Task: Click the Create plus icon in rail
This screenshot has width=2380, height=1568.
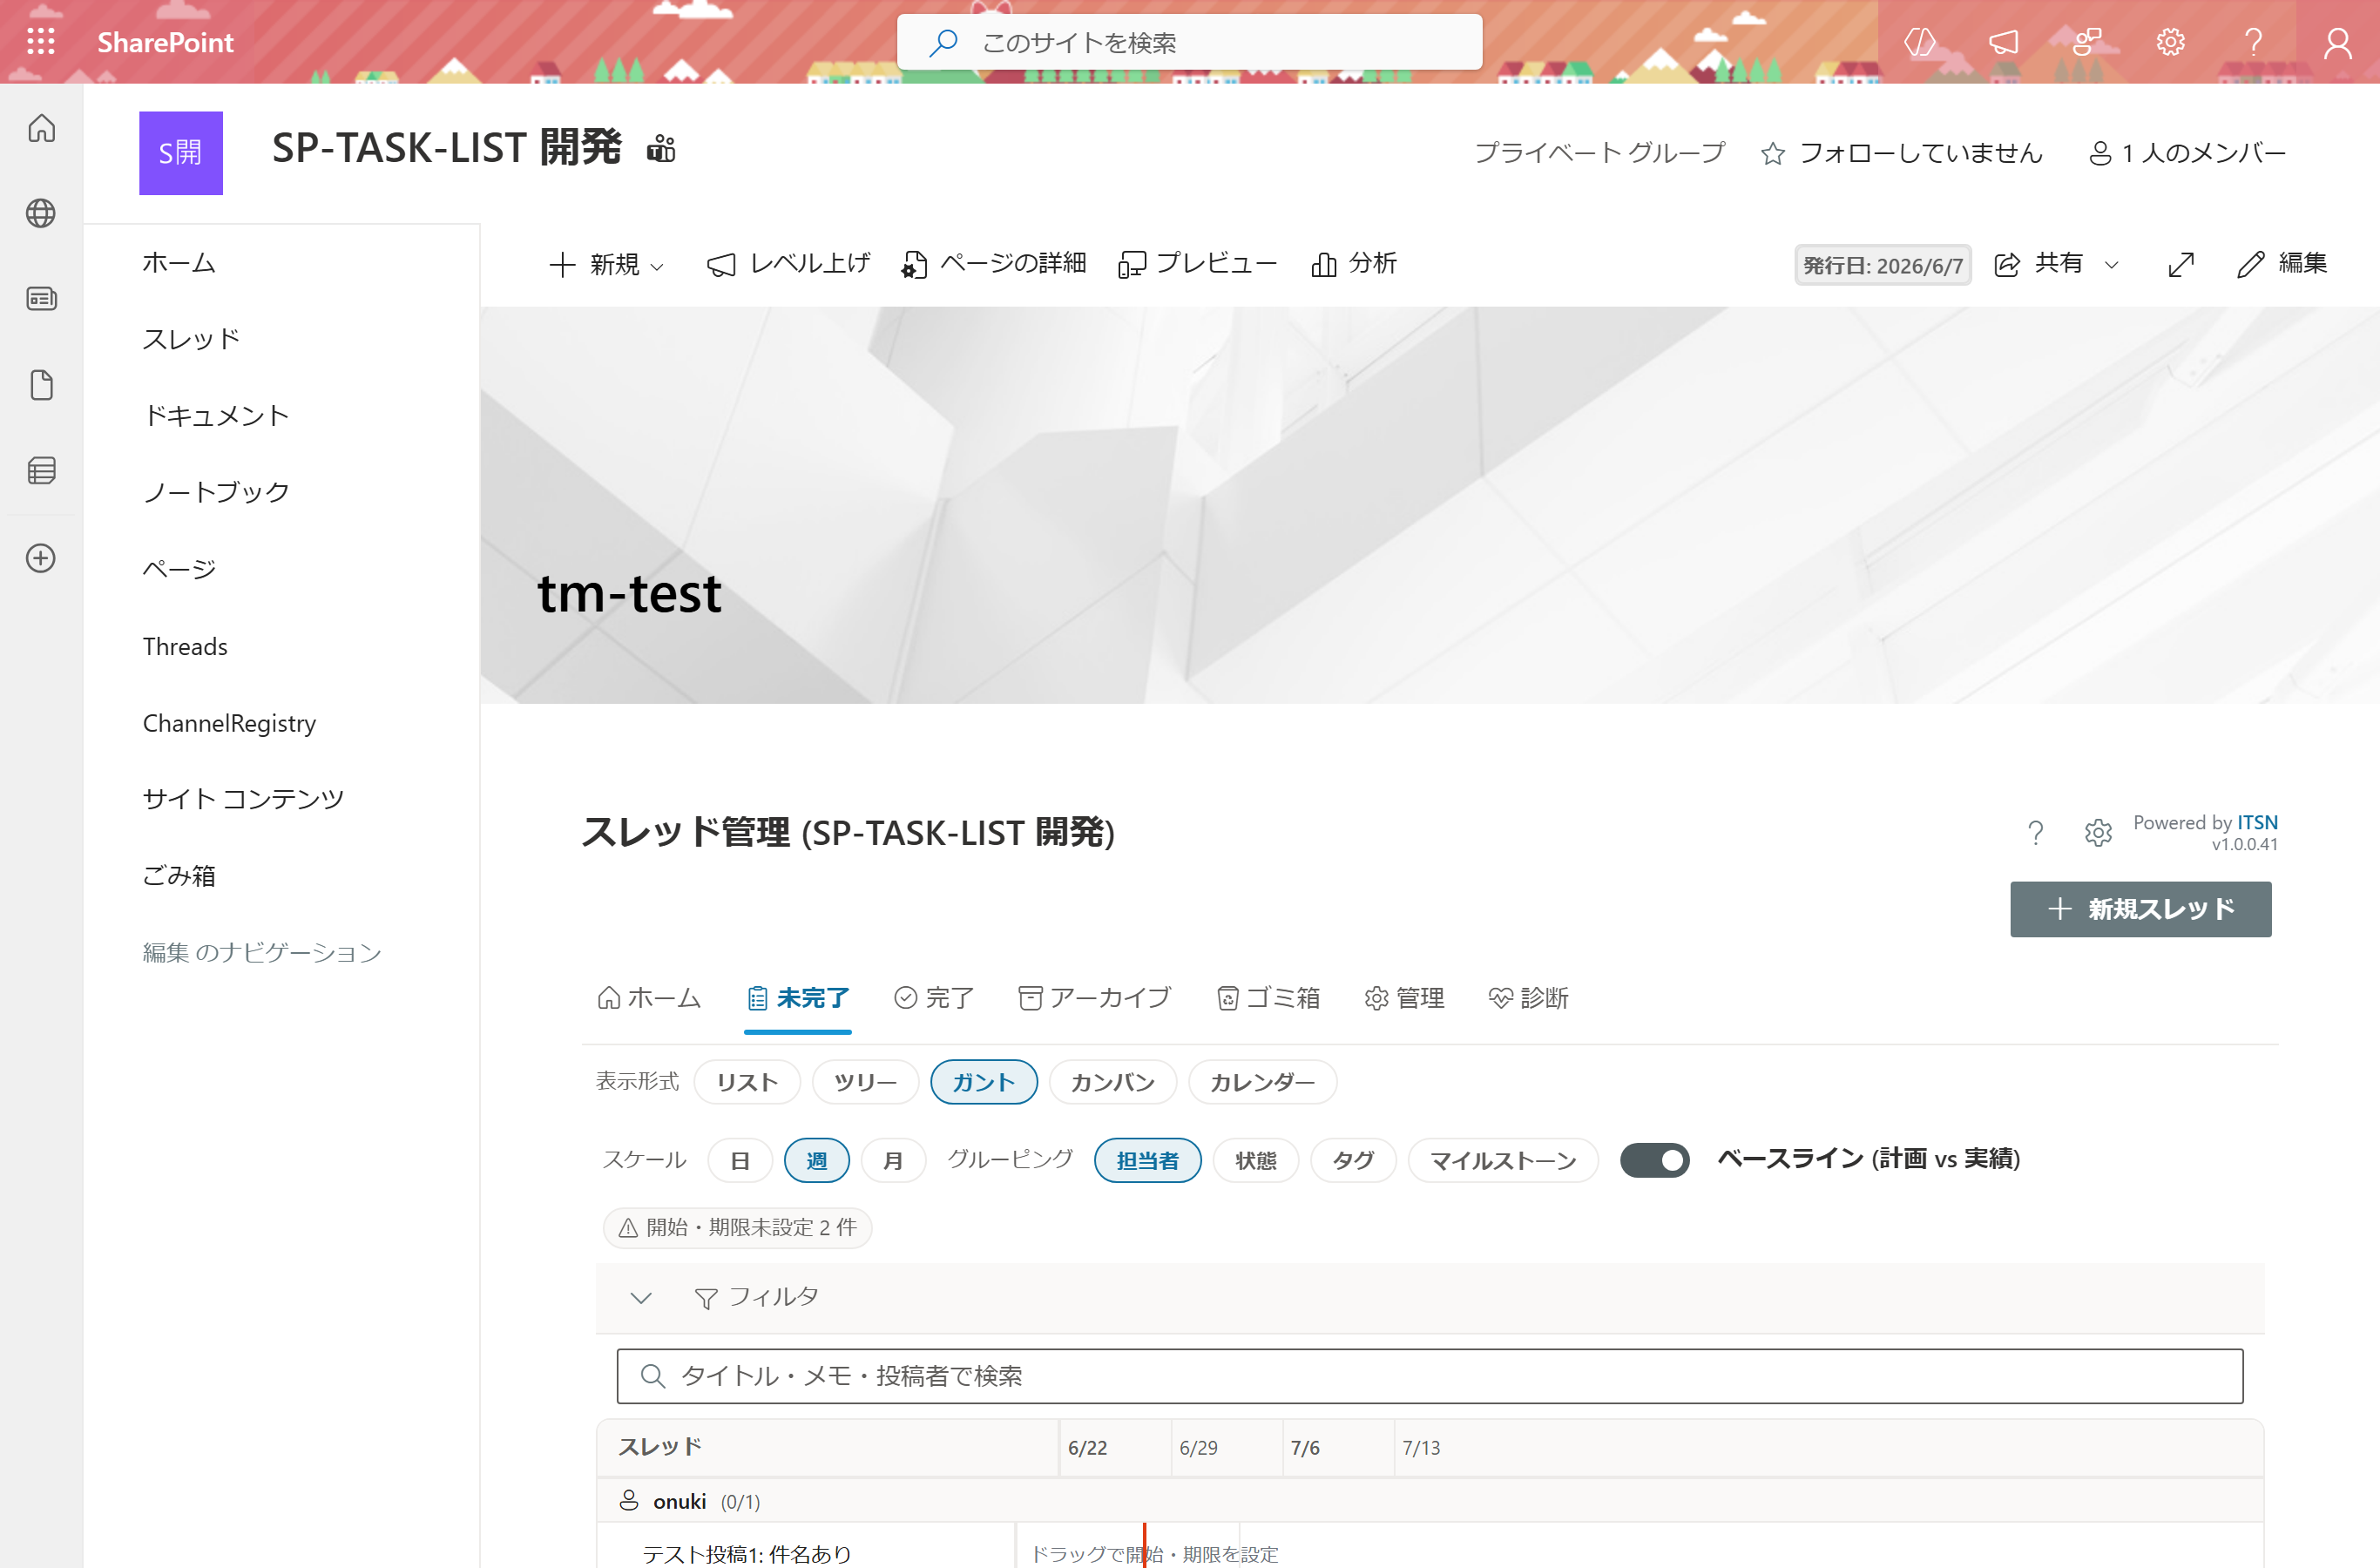Action: pos(41,558)
